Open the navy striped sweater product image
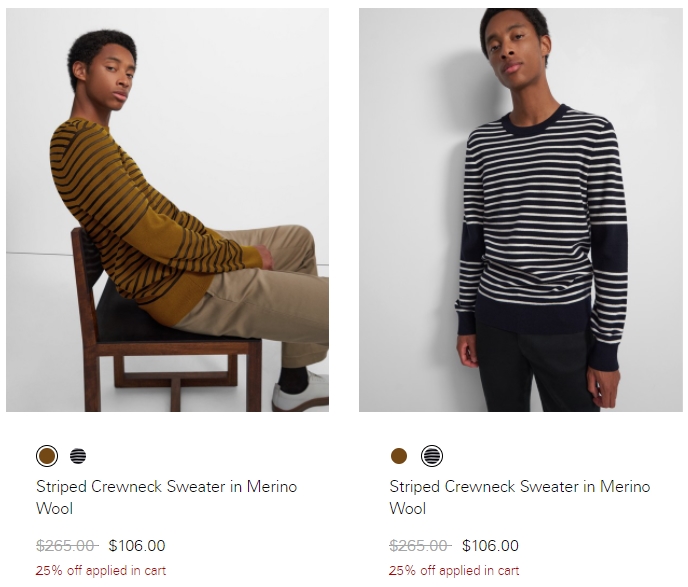688x587 pixels. coord(520,210)
